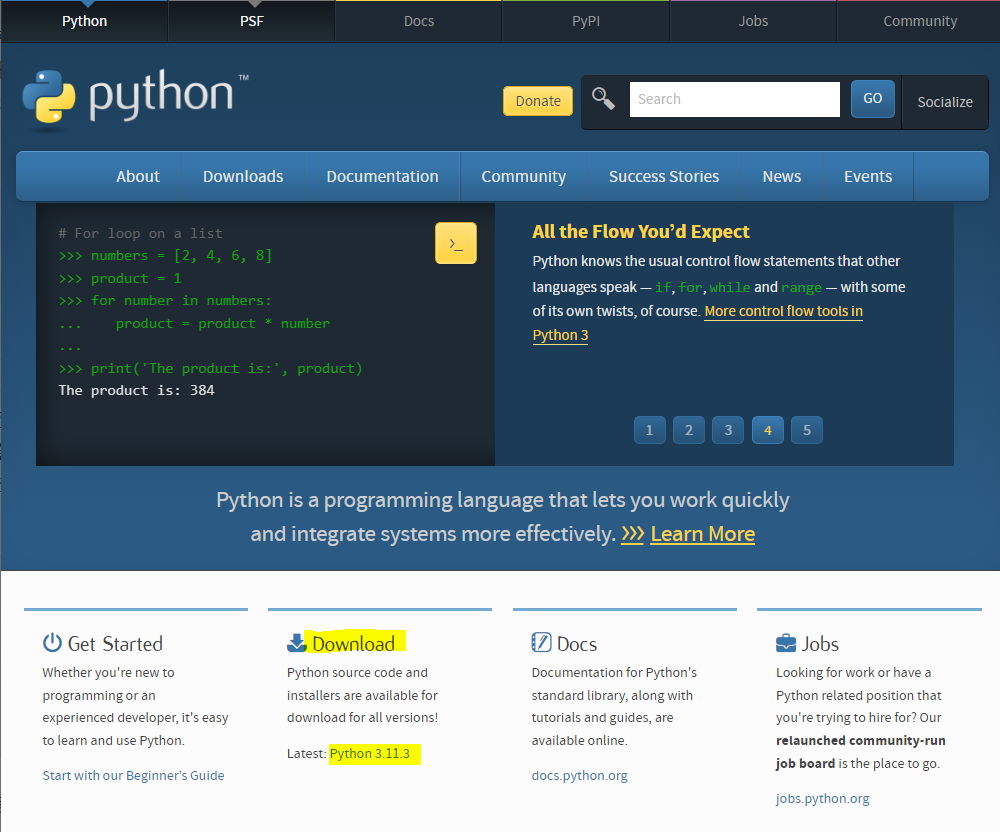The height and width of the screenshot is (832, 1000).
Task: Open the Community menu in the blue navigation bar
Action: [x=523, y=177]
